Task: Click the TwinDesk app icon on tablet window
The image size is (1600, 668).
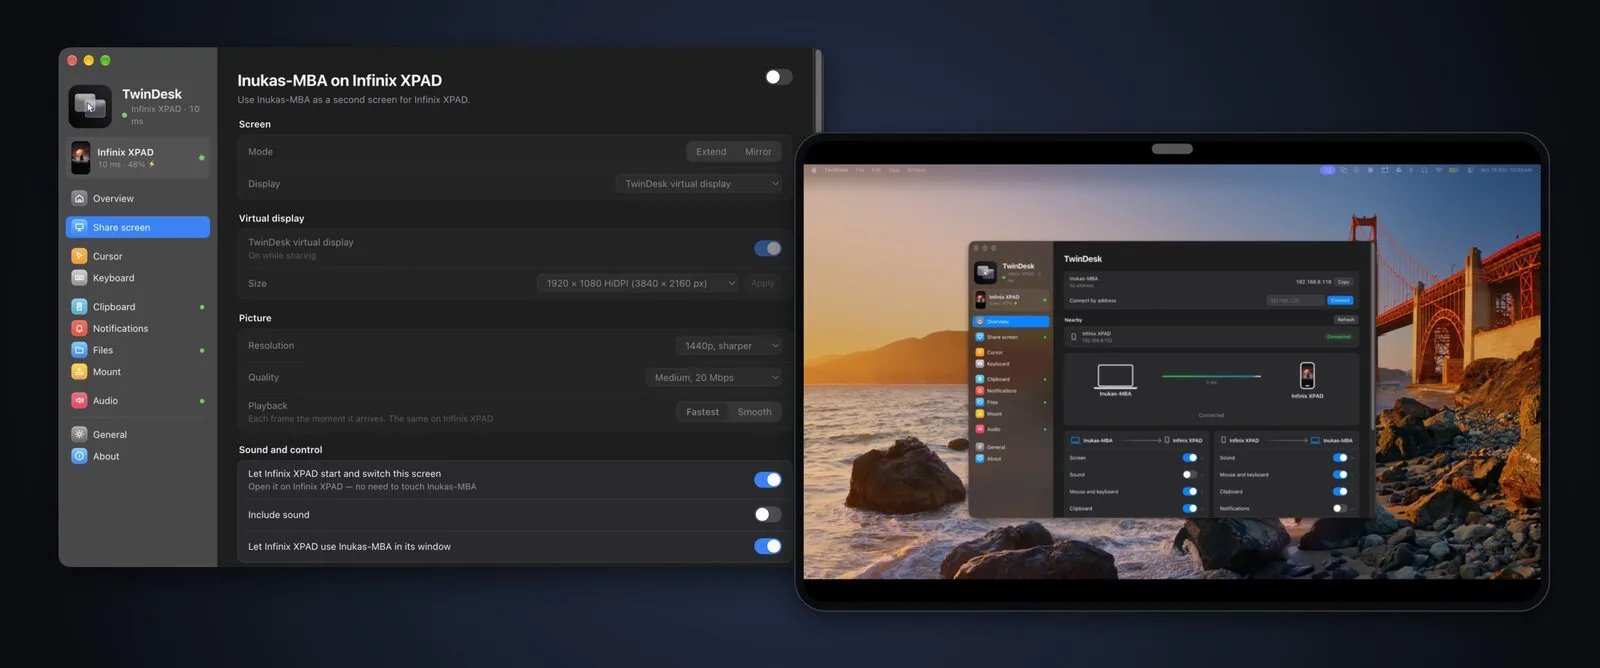Action: [985, 272]
